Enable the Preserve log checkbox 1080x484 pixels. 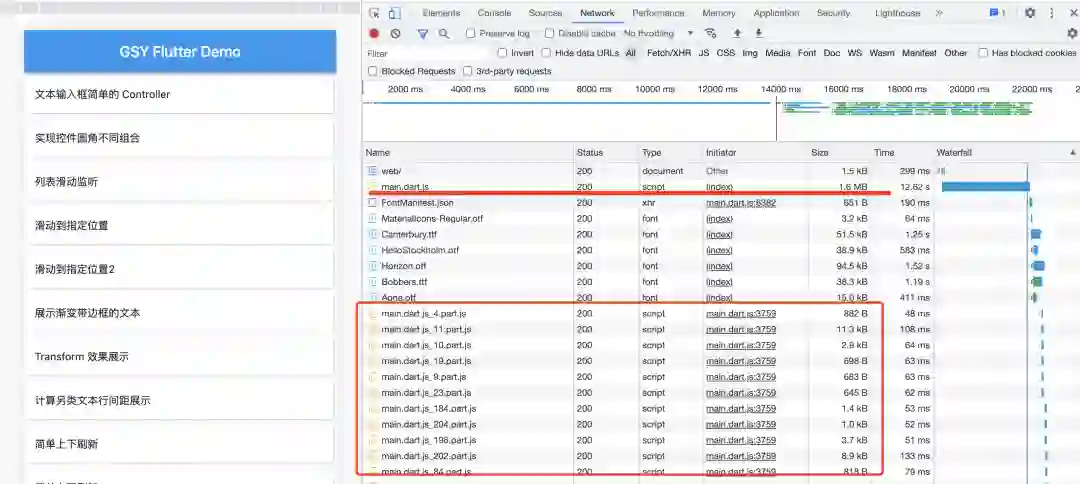tap(471, 33)
